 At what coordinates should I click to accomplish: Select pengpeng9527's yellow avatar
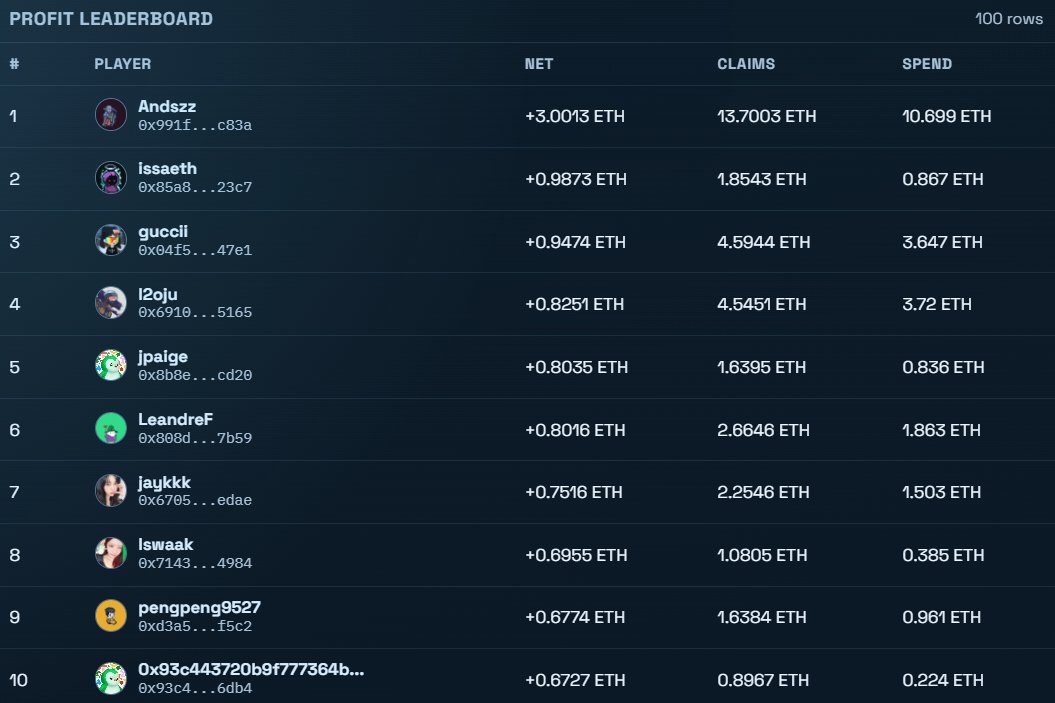111,616
